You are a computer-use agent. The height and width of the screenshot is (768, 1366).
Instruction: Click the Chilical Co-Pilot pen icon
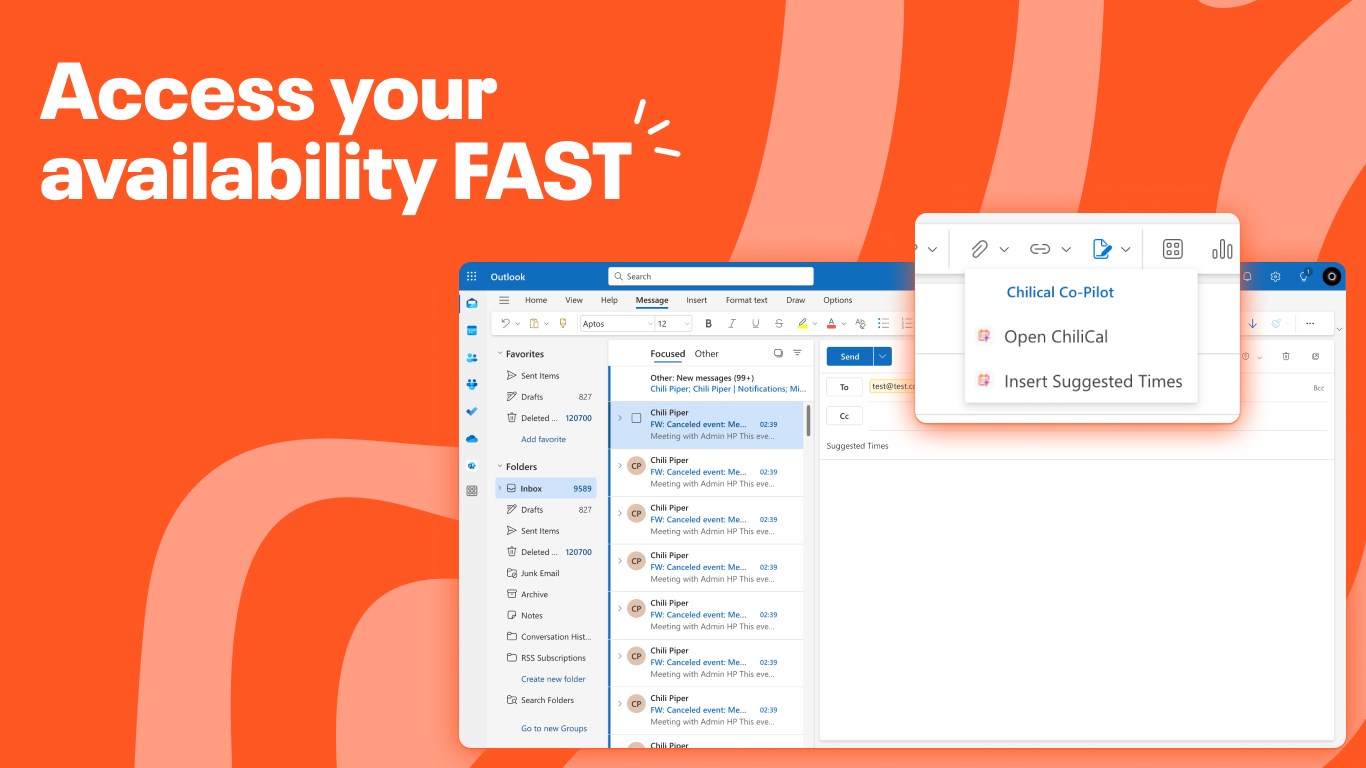[1102, 249]
